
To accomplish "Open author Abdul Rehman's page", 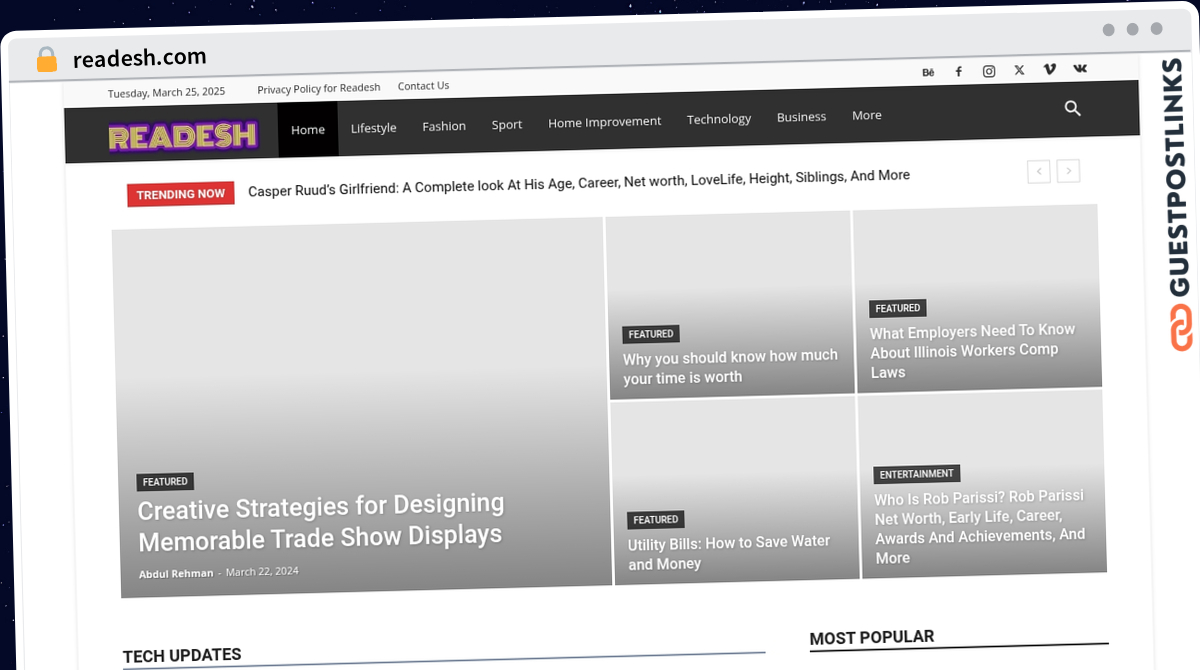I will coord(176,573).
